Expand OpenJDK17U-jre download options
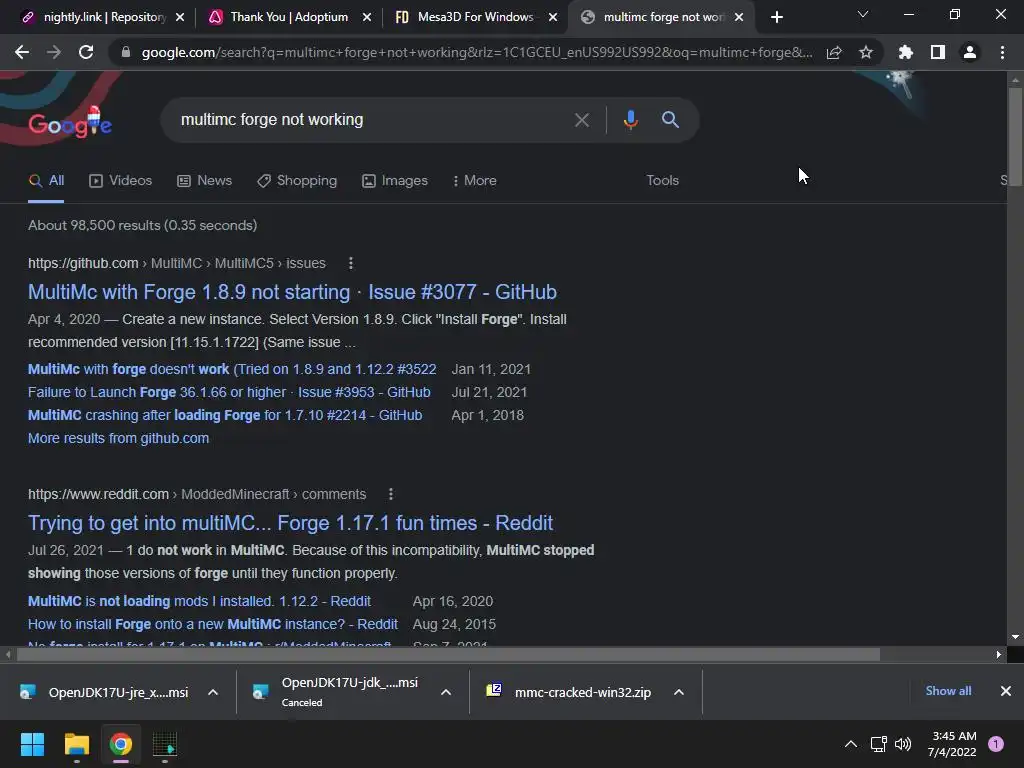 pyautogui.click(x=213, y=692)
